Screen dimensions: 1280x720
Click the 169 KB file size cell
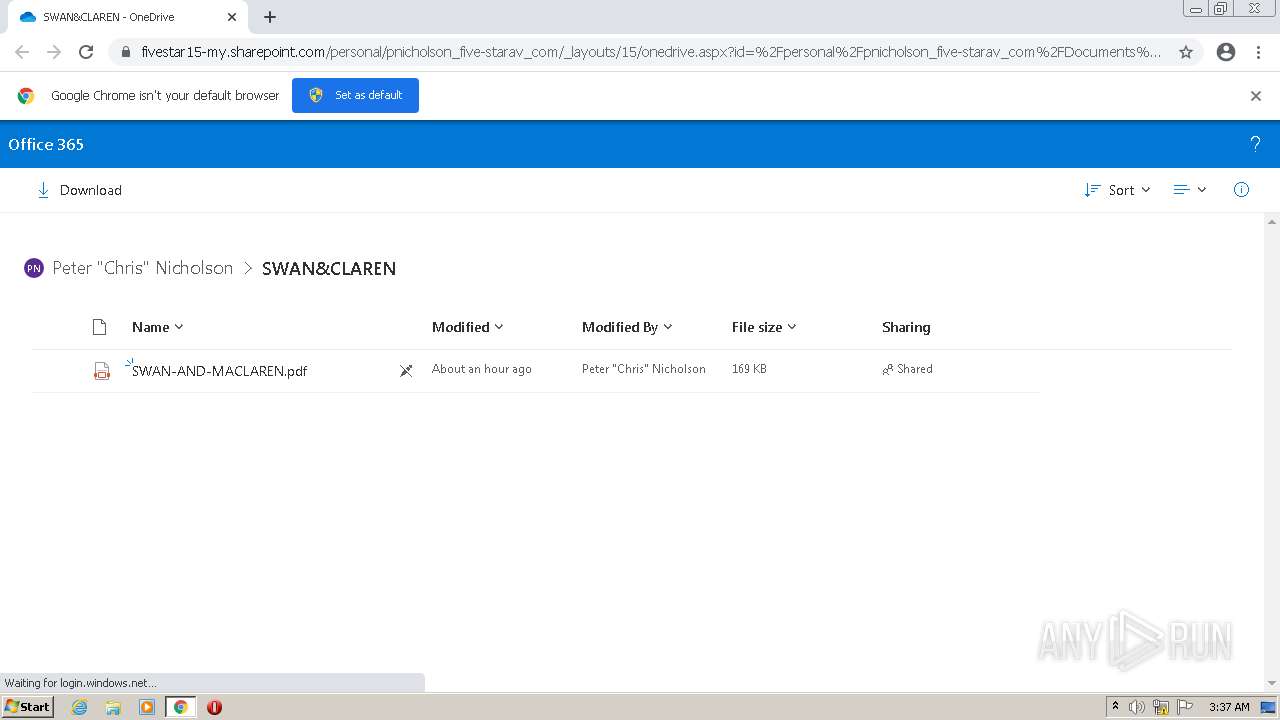point(749,369)
